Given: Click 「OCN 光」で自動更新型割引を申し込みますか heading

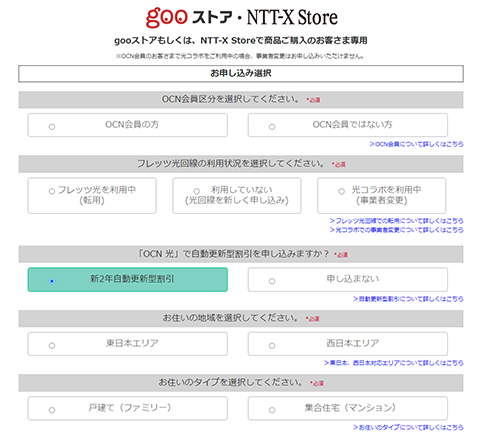Looking at the screenshot, I should [241, 254].
